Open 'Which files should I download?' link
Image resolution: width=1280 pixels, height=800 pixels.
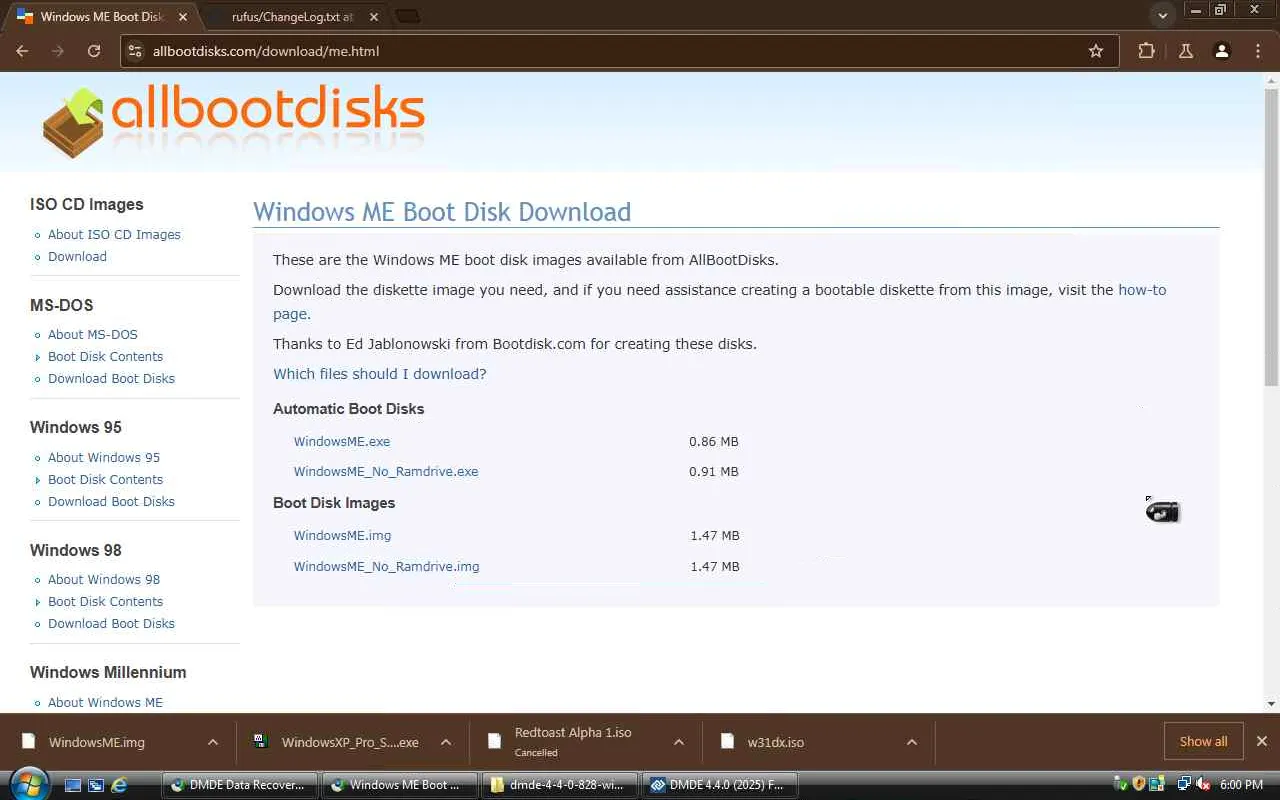380,374
